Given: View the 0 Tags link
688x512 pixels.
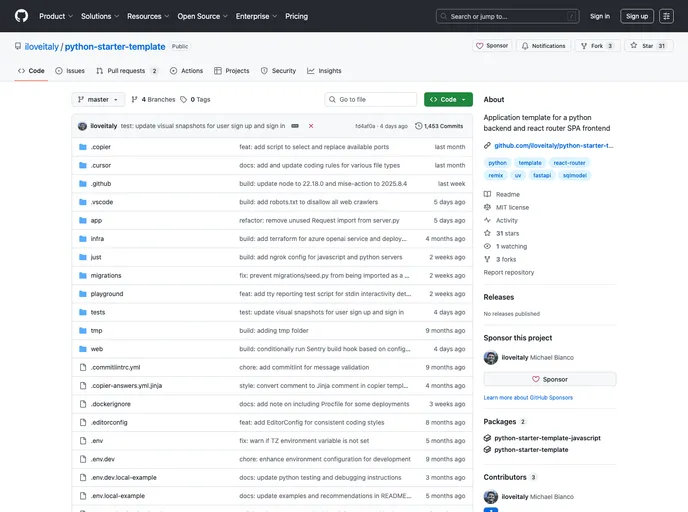Looking at the screenshot, I should click(196, 100).
